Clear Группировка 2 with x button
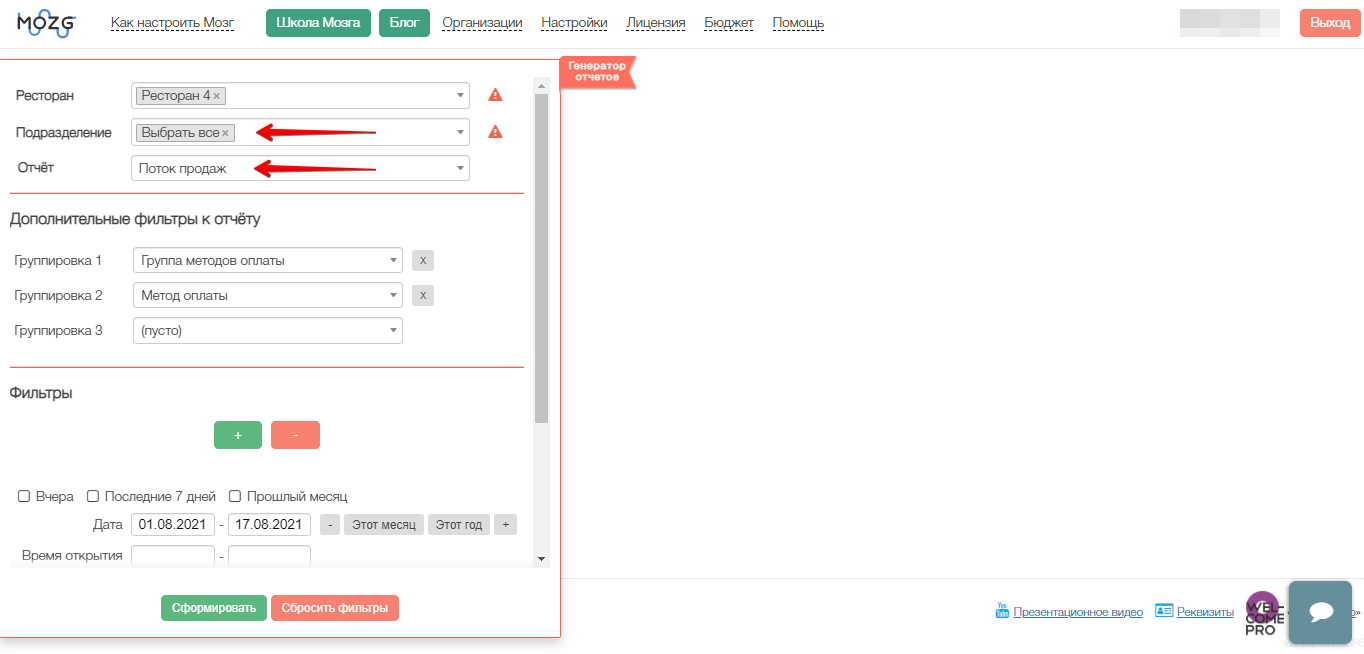This screenshot has height=654, width=1364. click(423, 296)
